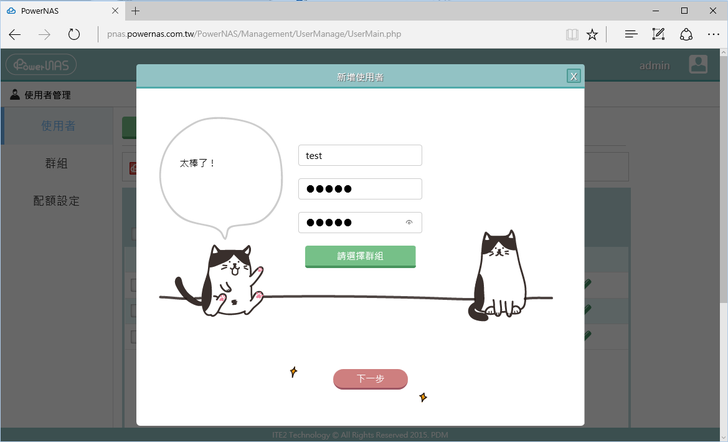The image size is (728, 442).
Task: Click the first password field
Action: point(360,189)
